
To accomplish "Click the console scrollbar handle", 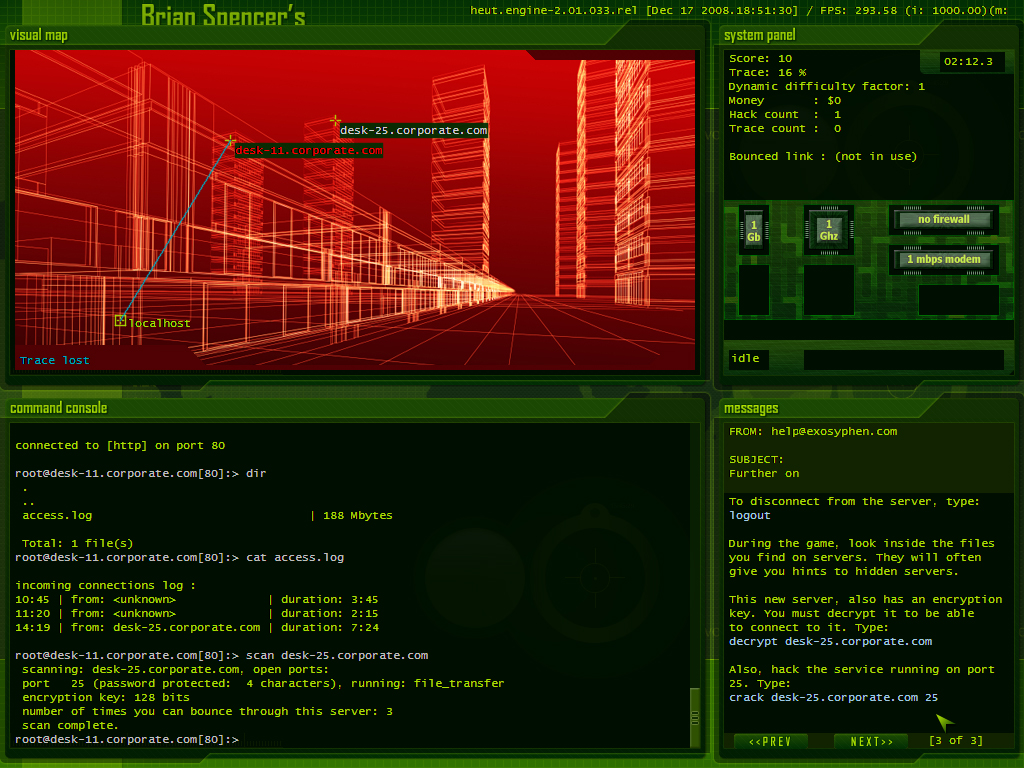I will coord(695,717).
